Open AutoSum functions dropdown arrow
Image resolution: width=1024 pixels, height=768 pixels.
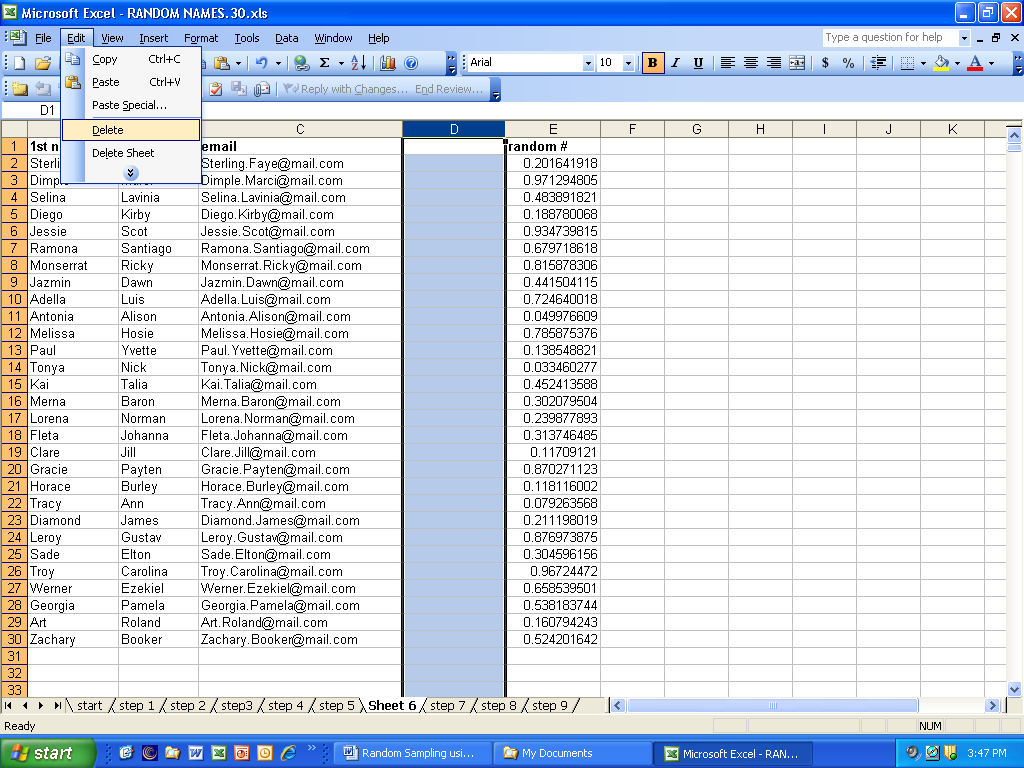coord(341,63)
